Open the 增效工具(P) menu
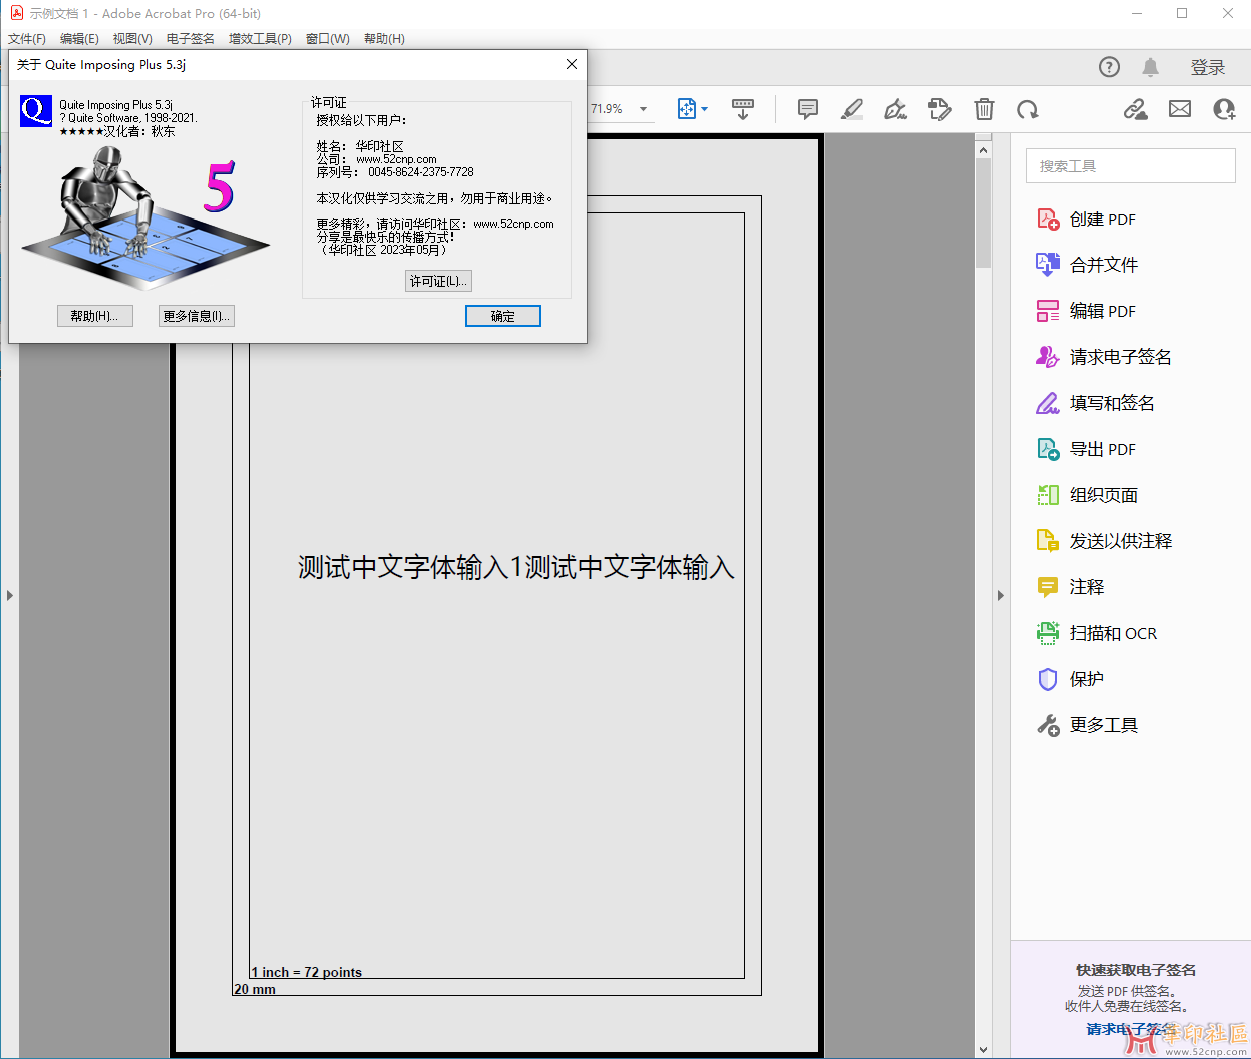 point(260,39)
